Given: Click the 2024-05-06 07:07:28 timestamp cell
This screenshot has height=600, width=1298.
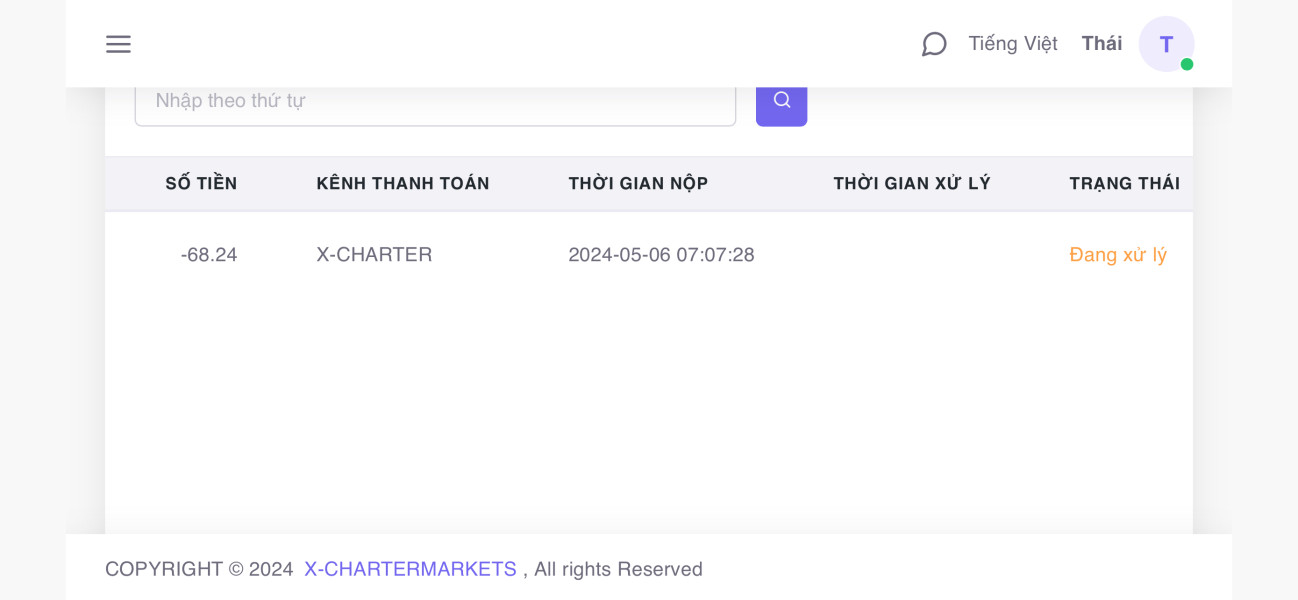Looking at the screenshot, I should [661, 255].
